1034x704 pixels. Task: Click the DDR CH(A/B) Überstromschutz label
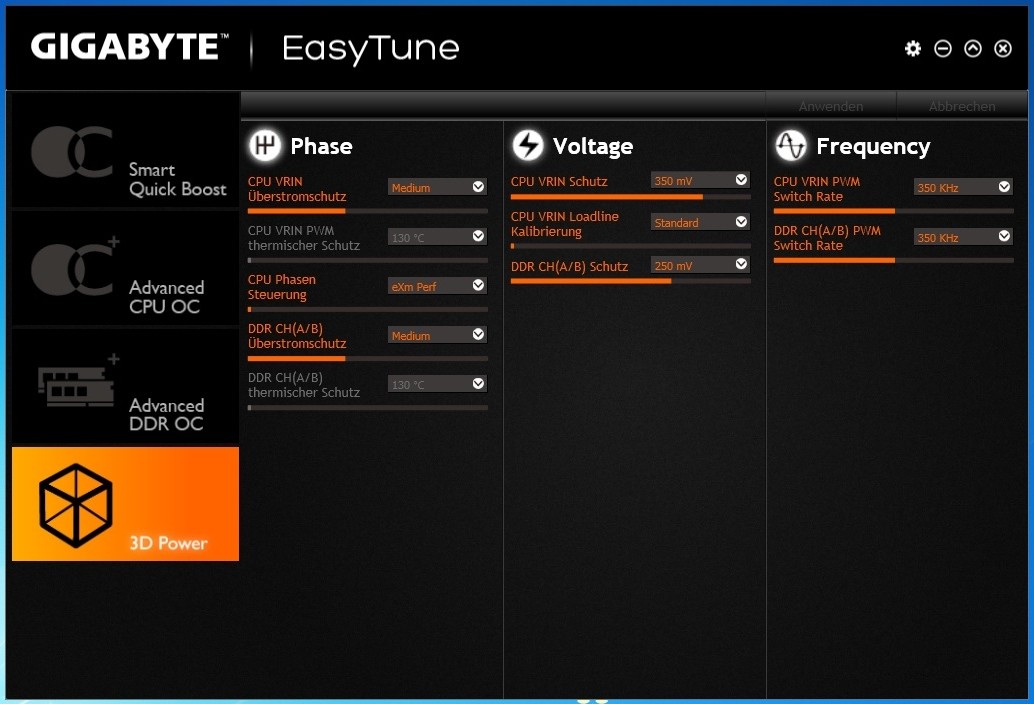pos(297,336)
